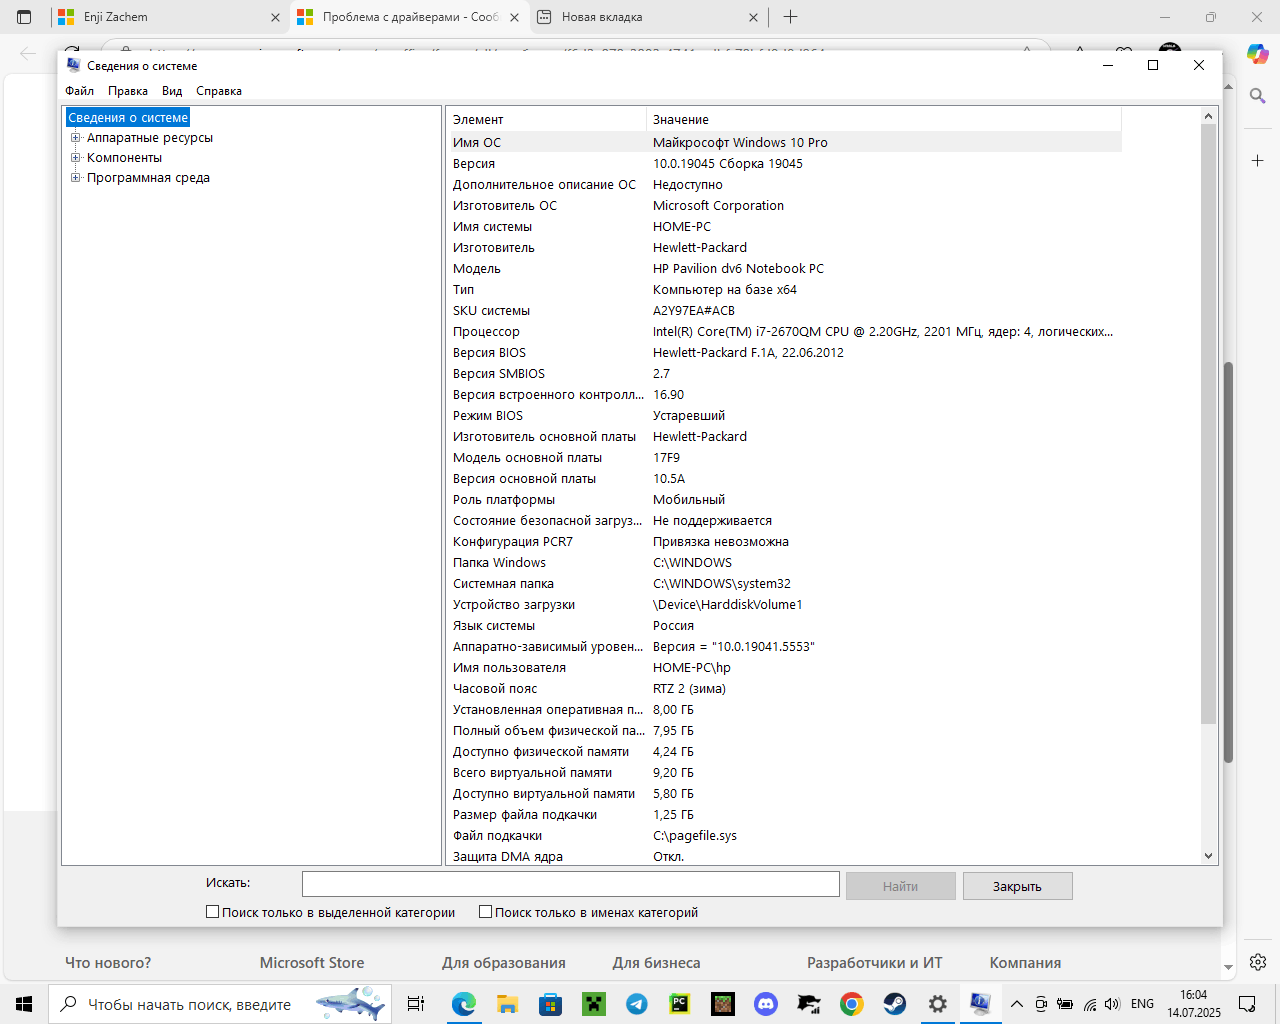
Task: Select Компоненты in the tree
Action: pyautogui.click(x=124, y=158)
